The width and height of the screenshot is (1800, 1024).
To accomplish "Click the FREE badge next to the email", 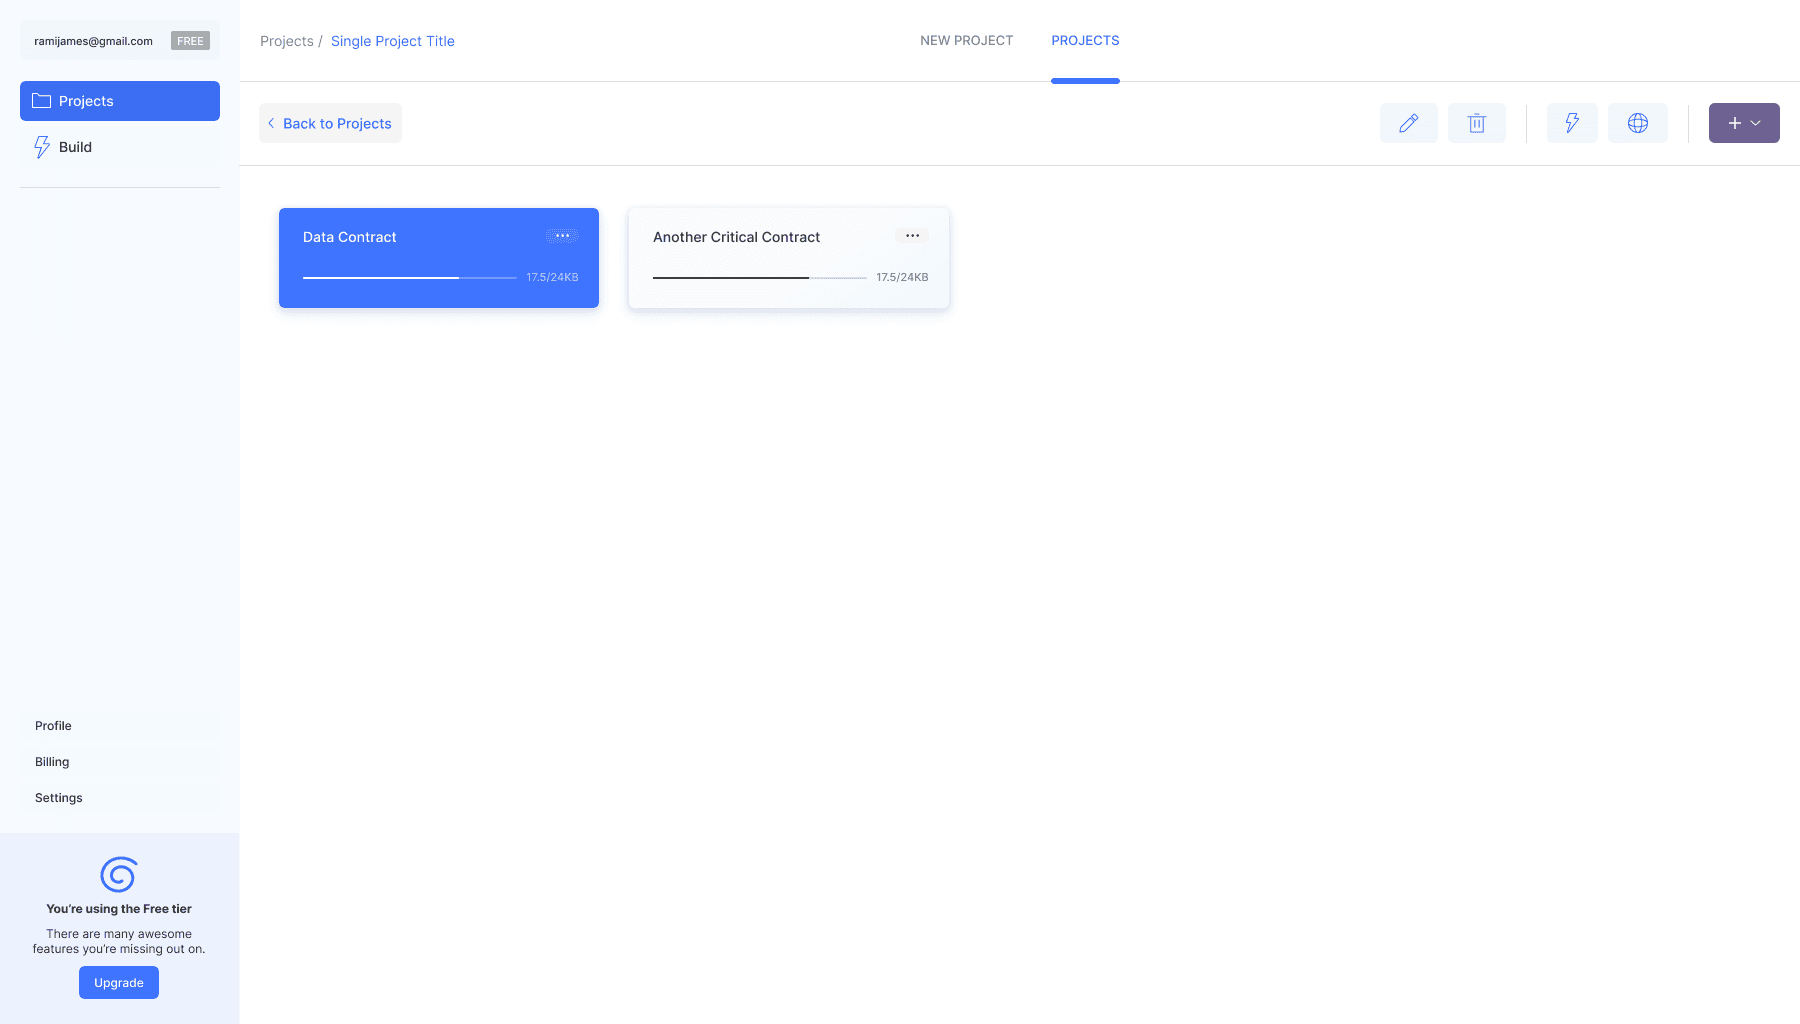I will (189, 40).
